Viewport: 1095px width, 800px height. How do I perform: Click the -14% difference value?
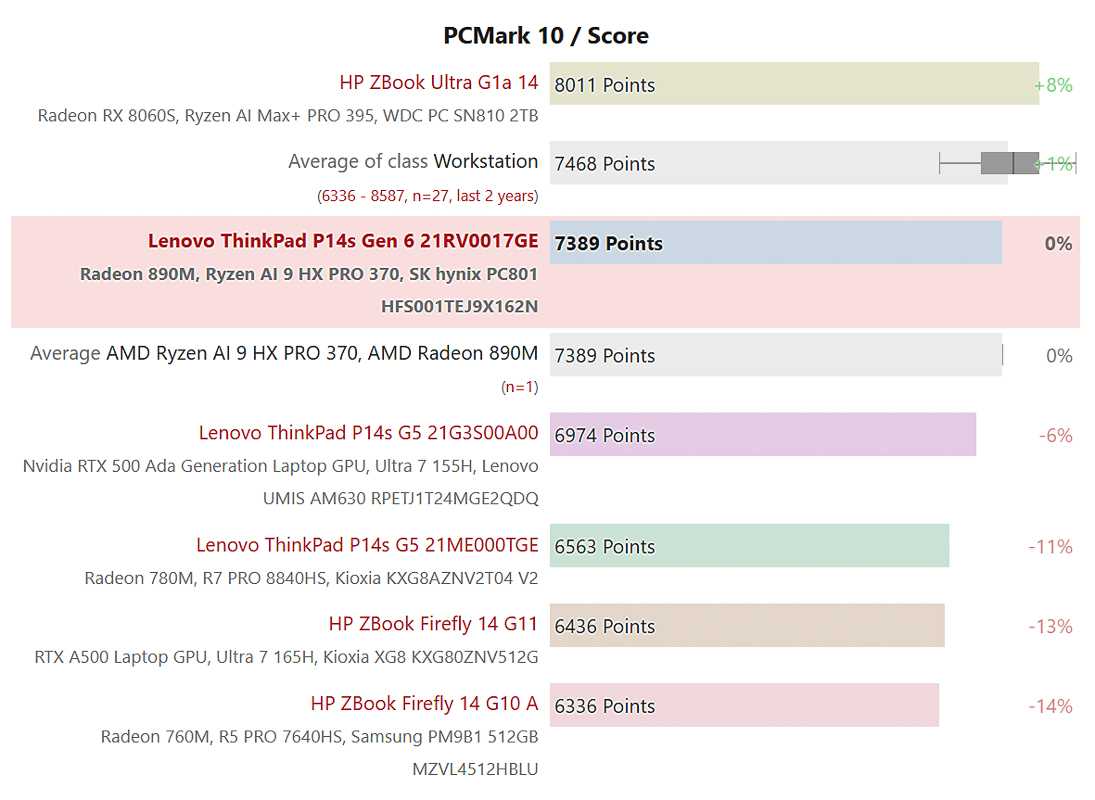(1050, 706)
